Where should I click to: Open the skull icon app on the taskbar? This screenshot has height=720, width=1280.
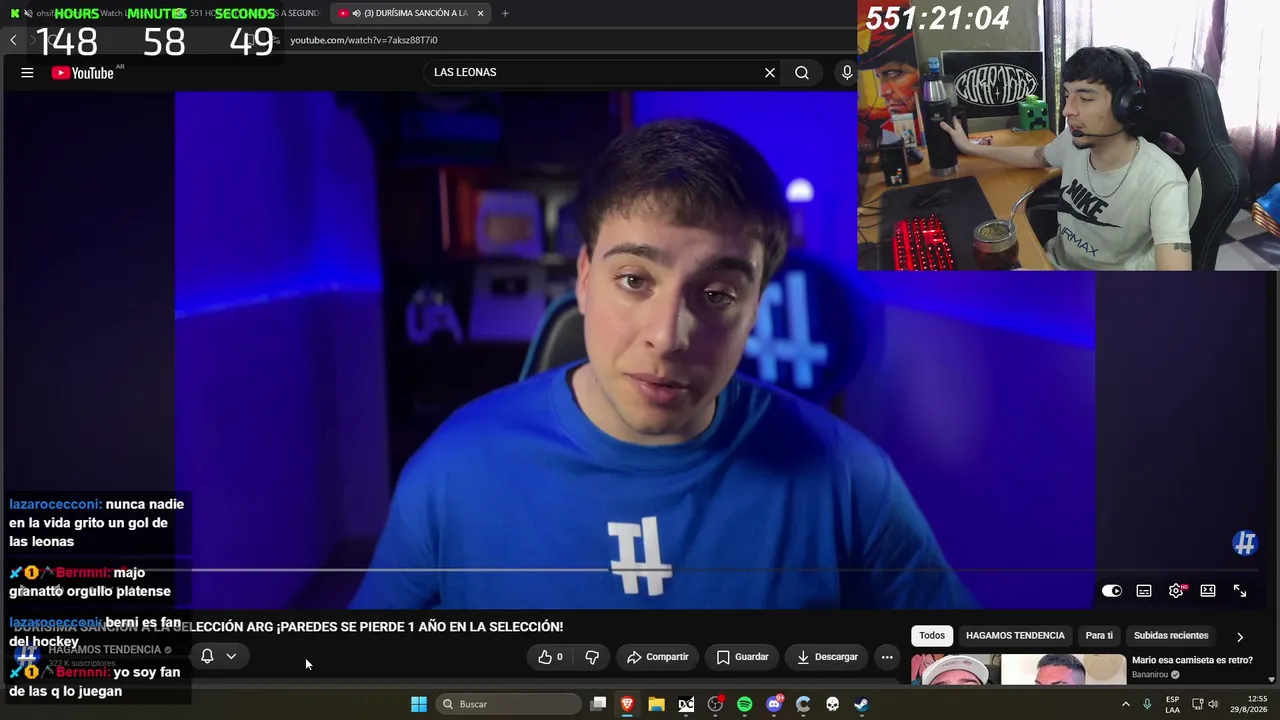click(x=832, y=704)
